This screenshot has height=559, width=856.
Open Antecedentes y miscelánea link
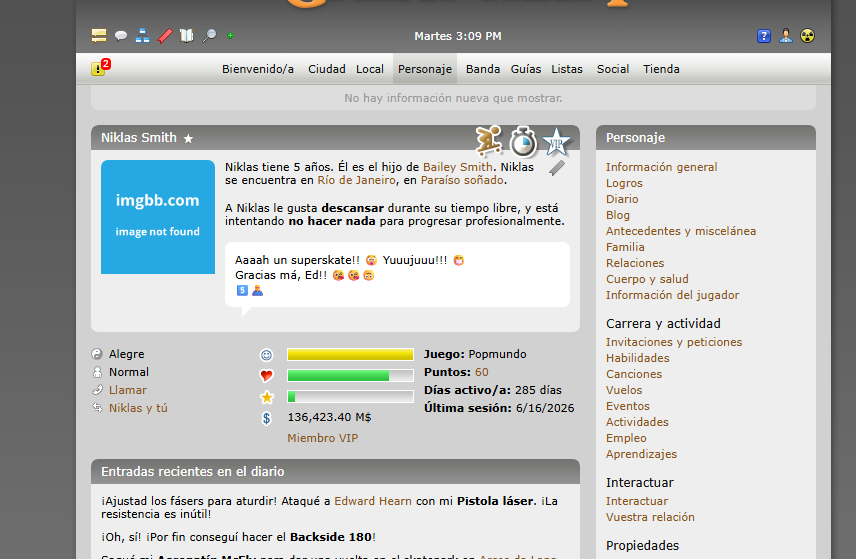coord(681,231)
